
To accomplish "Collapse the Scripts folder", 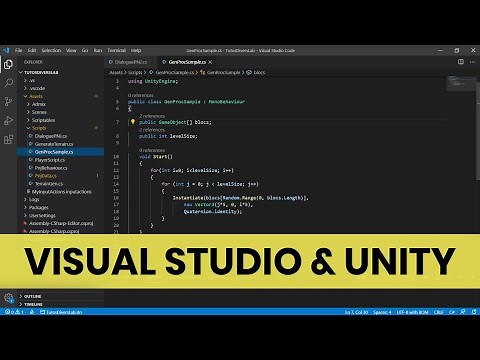I will (39, 128).
